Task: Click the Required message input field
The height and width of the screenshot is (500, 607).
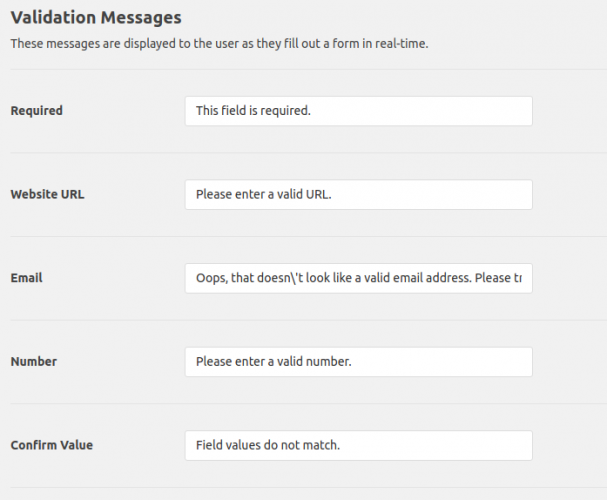Action: 358,111
